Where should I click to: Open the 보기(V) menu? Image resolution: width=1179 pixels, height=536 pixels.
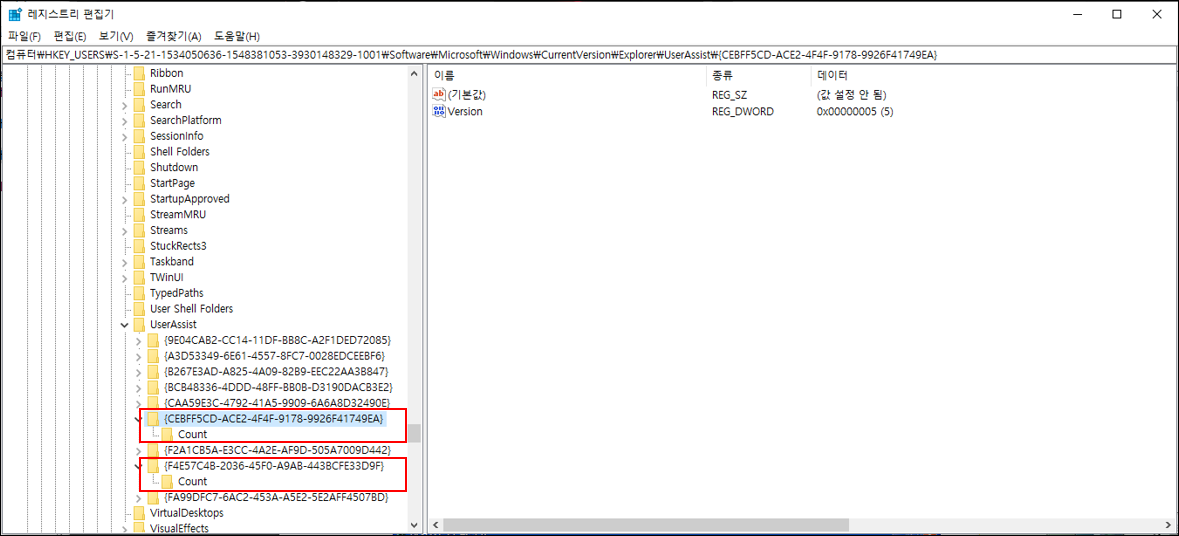116,36
